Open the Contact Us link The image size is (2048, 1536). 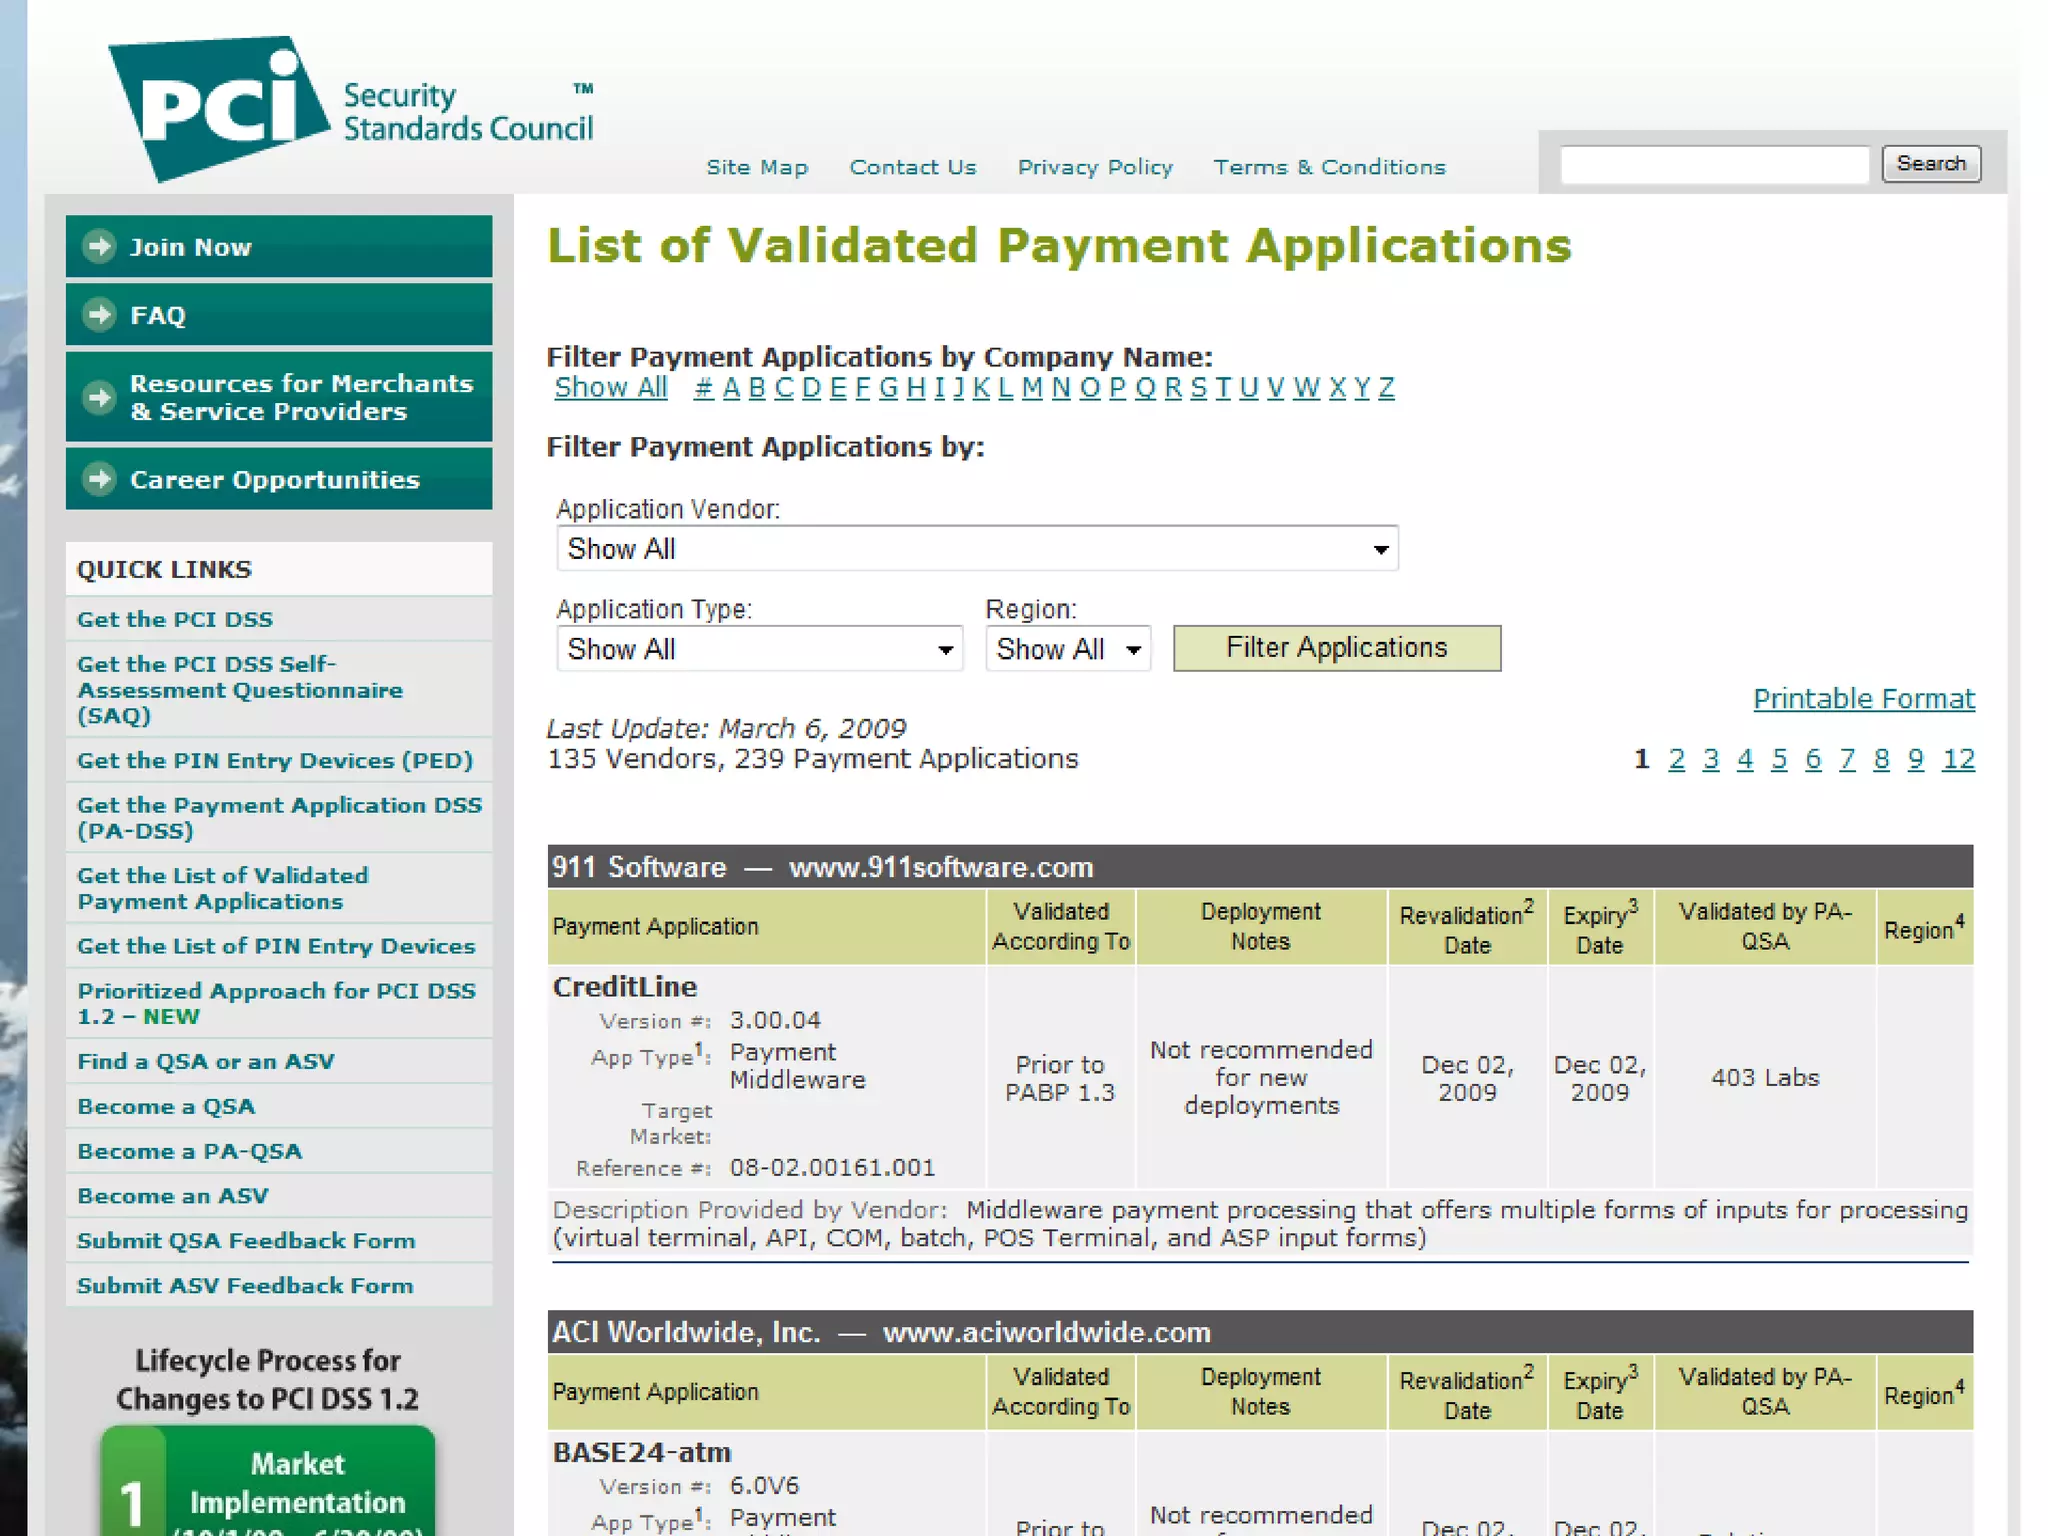[x=913, y=167]
